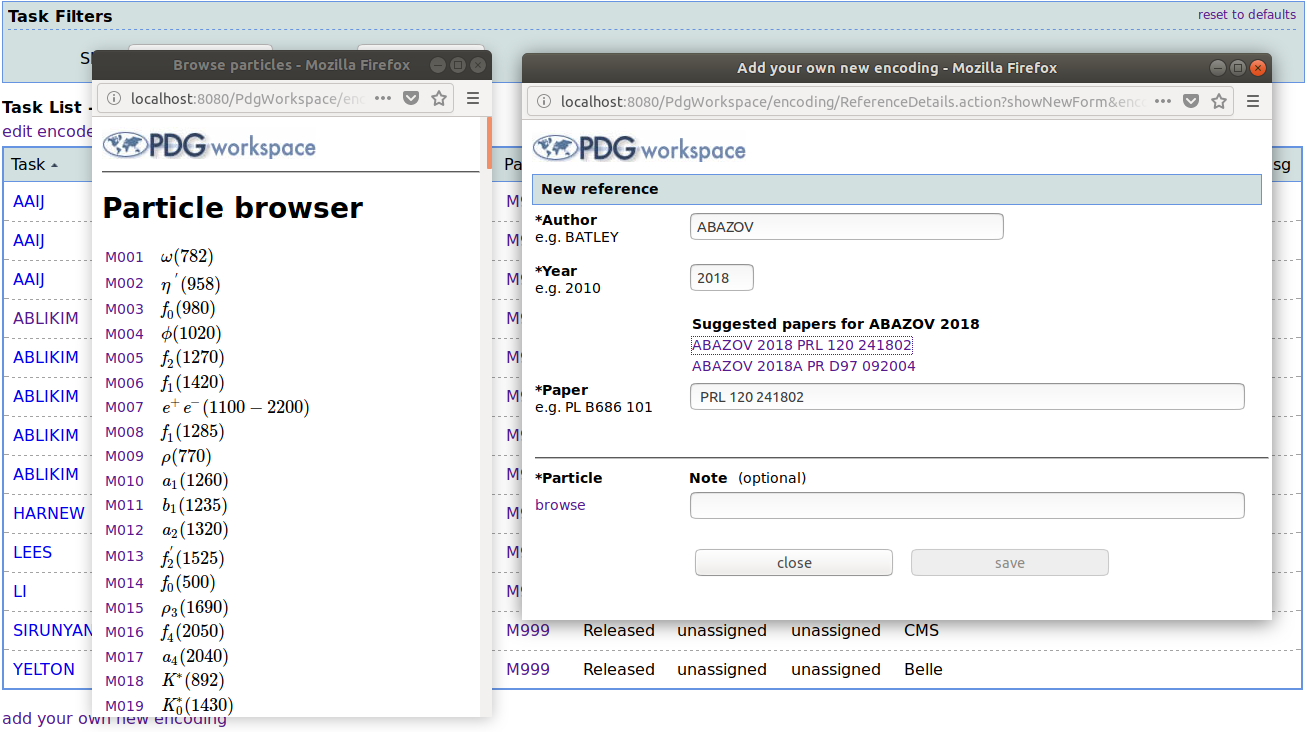Image resolution: width=1306 pixels, height=732 pixels.
Task: Click the save button
Action: [x=1009, y=563]
